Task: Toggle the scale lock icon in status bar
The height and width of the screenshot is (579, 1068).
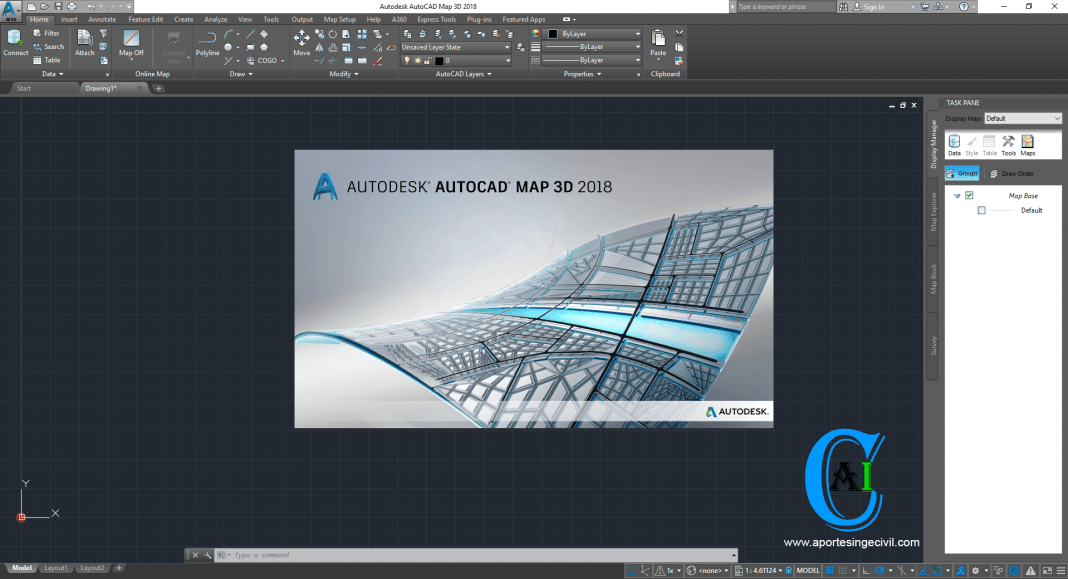Action: pos(789,571)
